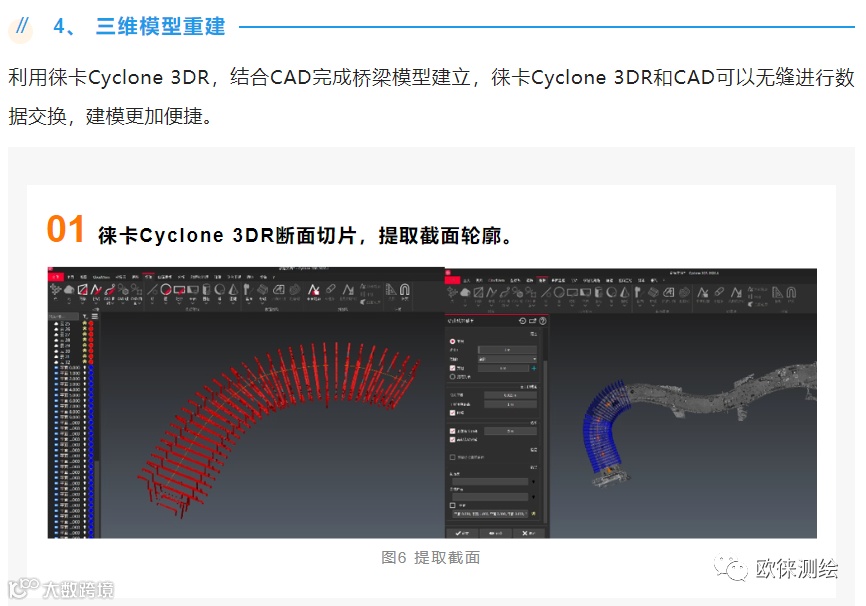Click the caption "图6 提取截面"
The width and height of the screenshot is (866, 606).
coord(431,557)
